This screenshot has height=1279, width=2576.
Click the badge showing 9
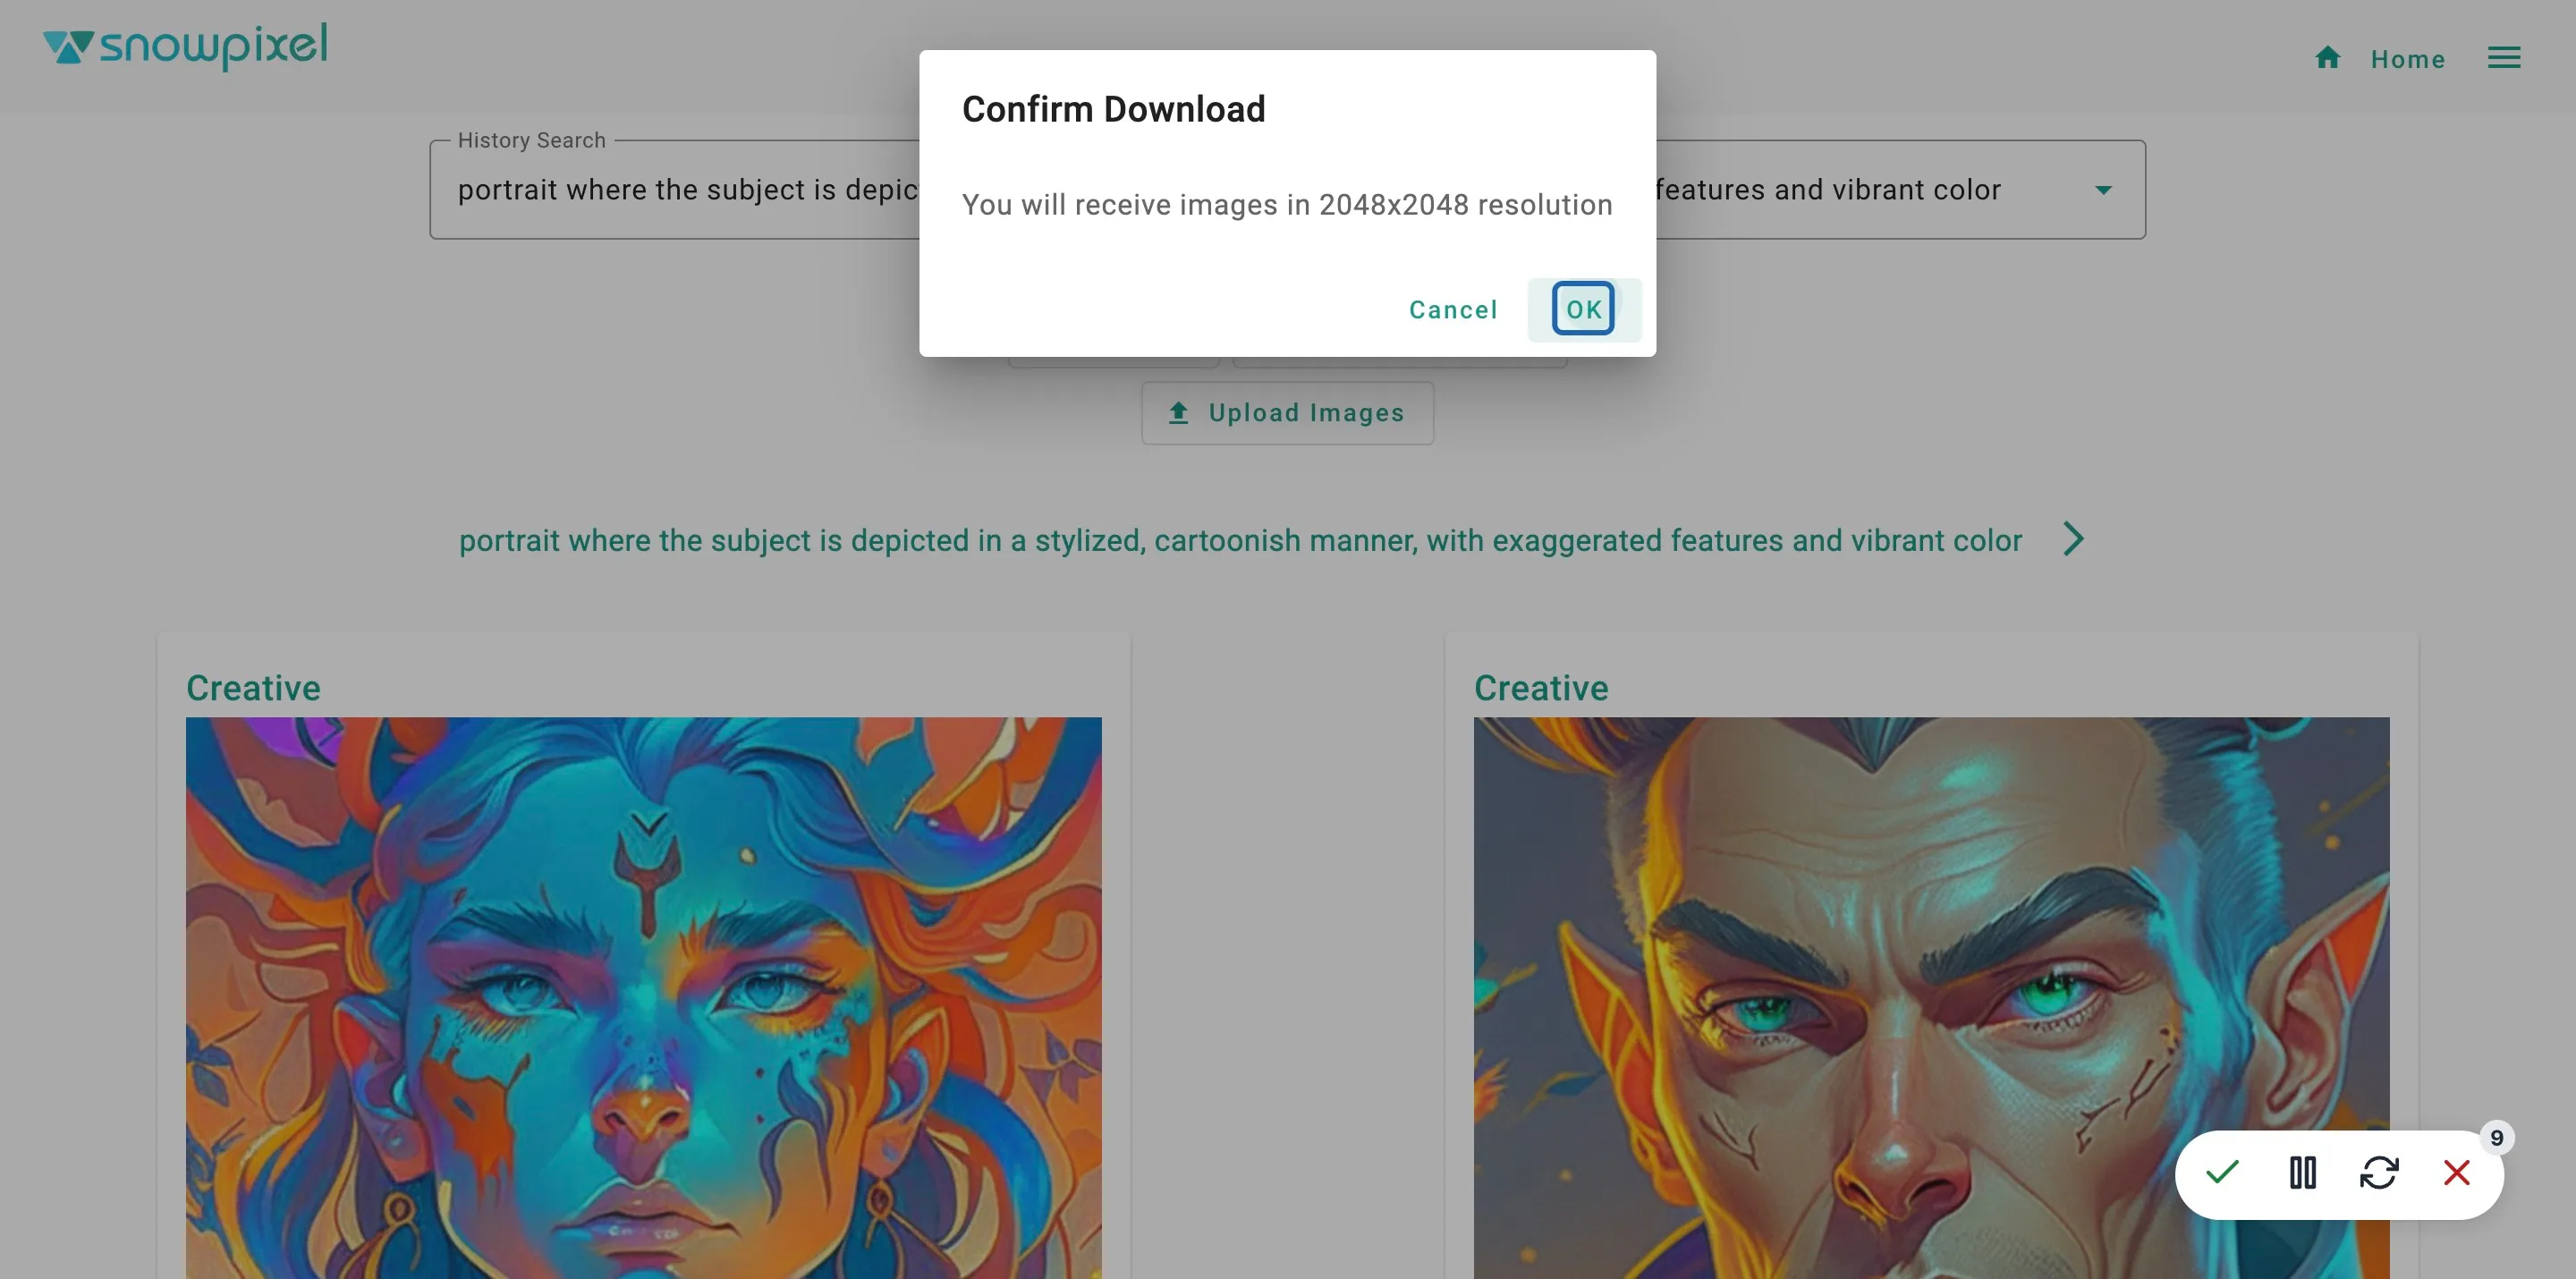[2496, 1138]
